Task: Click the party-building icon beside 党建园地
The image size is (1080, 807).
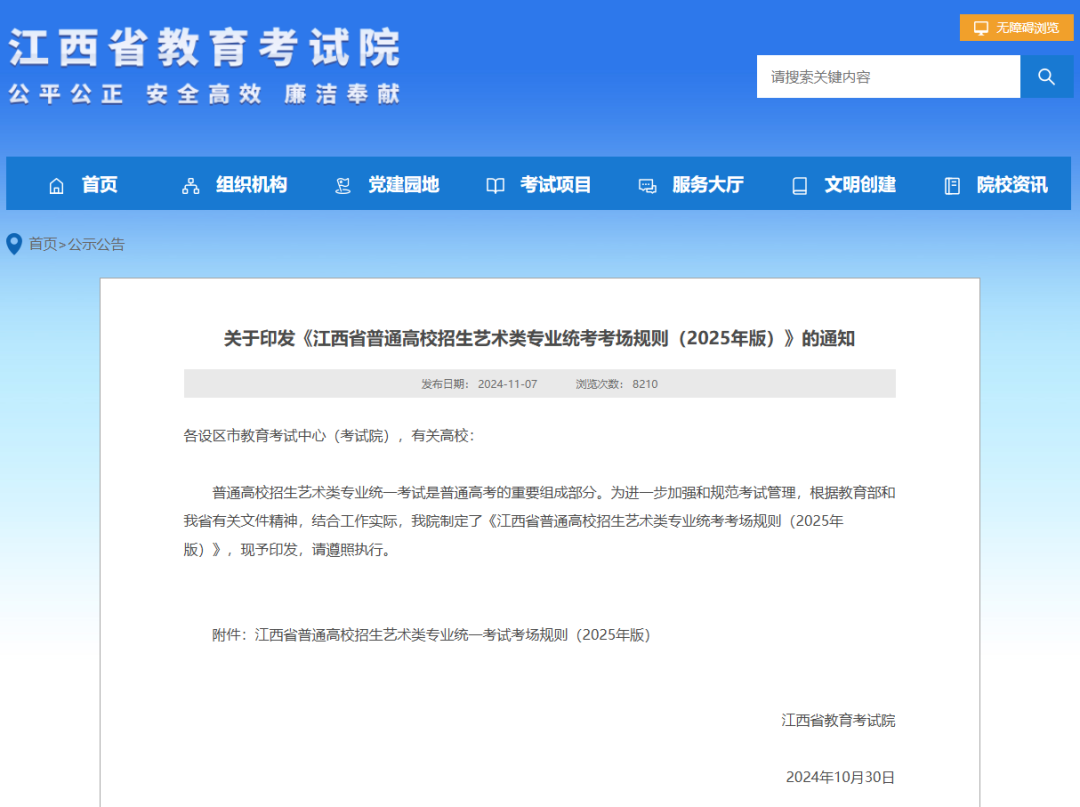Action: pyautogui.click(x=343, y=186)
